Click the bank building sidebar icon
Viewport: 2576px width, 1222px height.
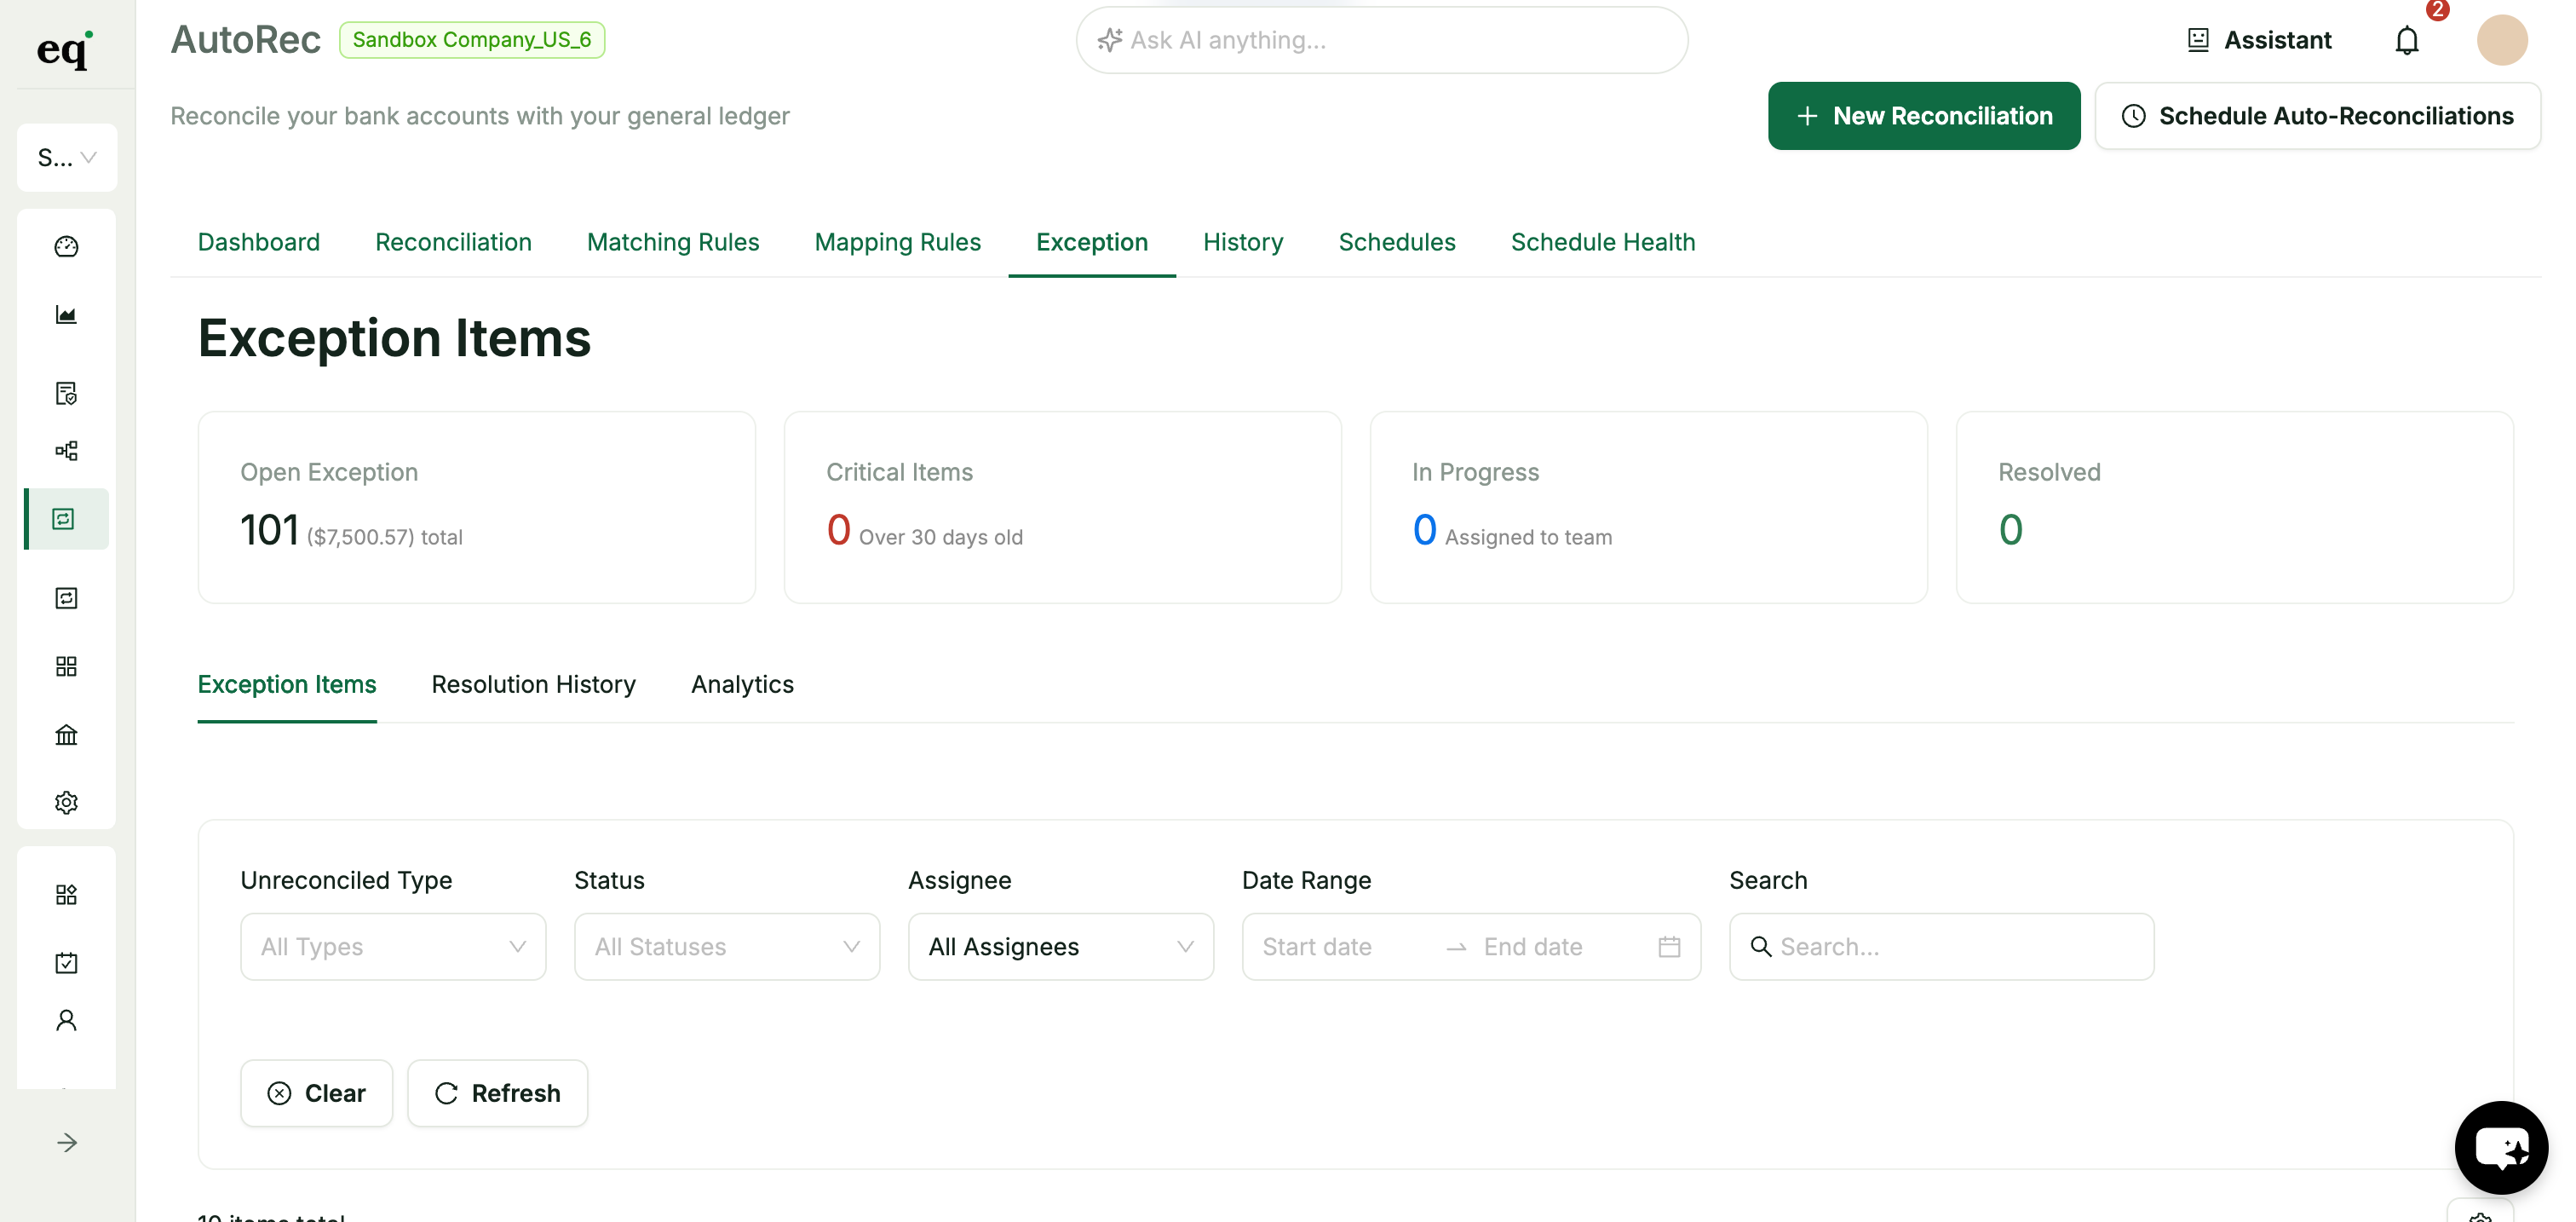(66, 735)
